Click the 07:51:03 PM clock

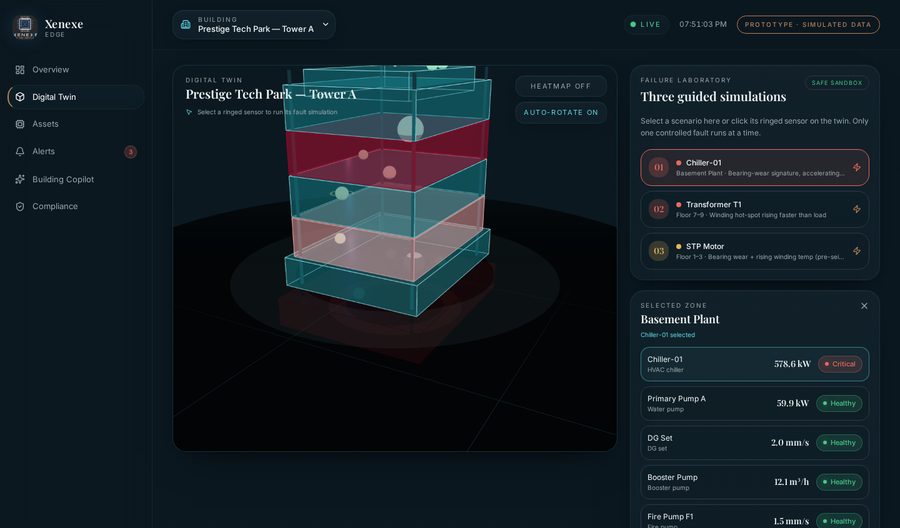click(x=703, y=25)
